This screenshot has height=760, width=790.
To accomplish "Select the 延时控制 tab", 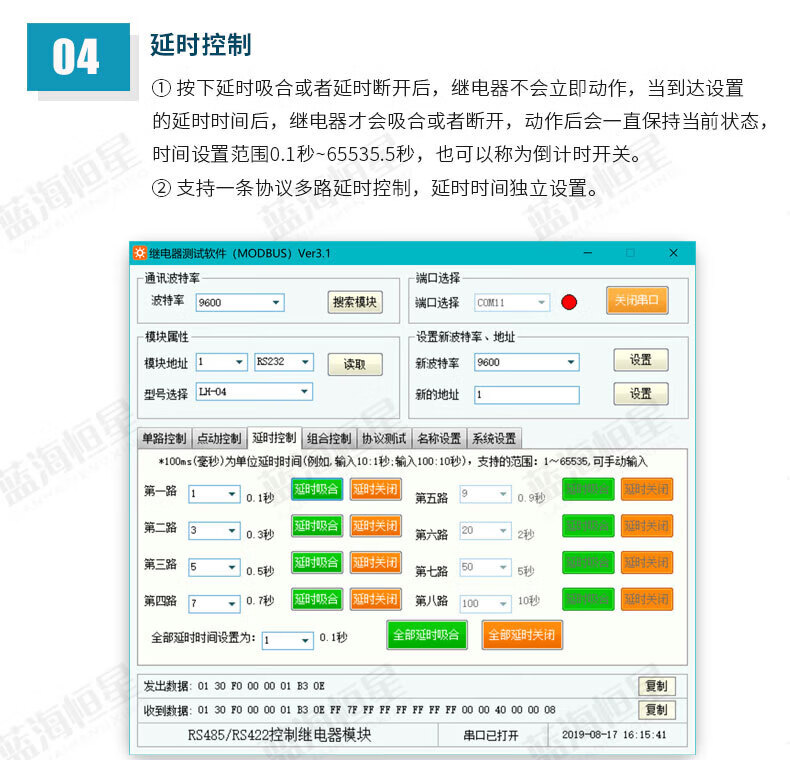I will [x=274, y=437].
